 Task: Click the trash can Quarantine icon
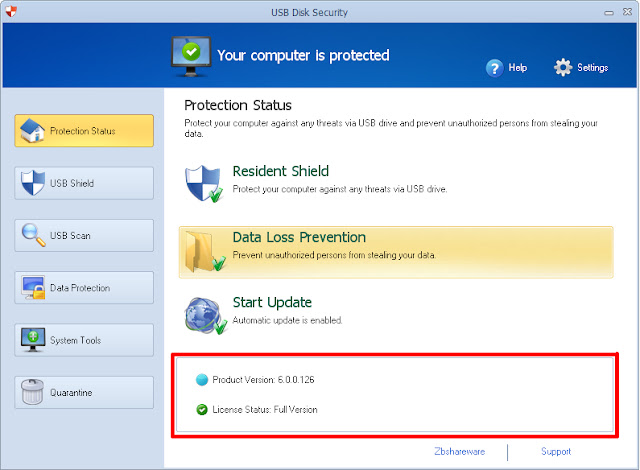33,392
